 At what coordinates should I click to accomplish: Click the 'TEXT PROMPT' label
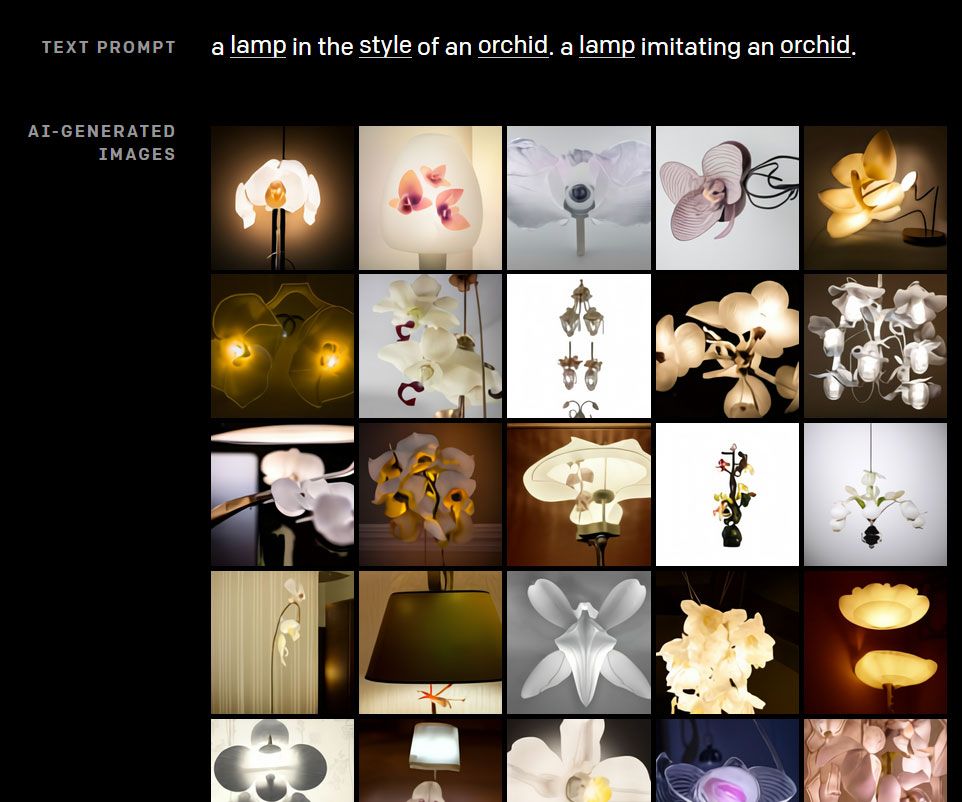click(x=109, y=47)
